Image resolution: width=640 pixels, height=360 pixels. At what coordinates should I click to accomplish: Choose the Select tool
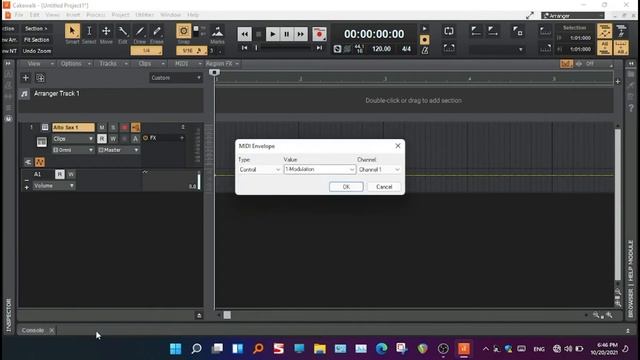pyautogui.click(x=89, y=31)
